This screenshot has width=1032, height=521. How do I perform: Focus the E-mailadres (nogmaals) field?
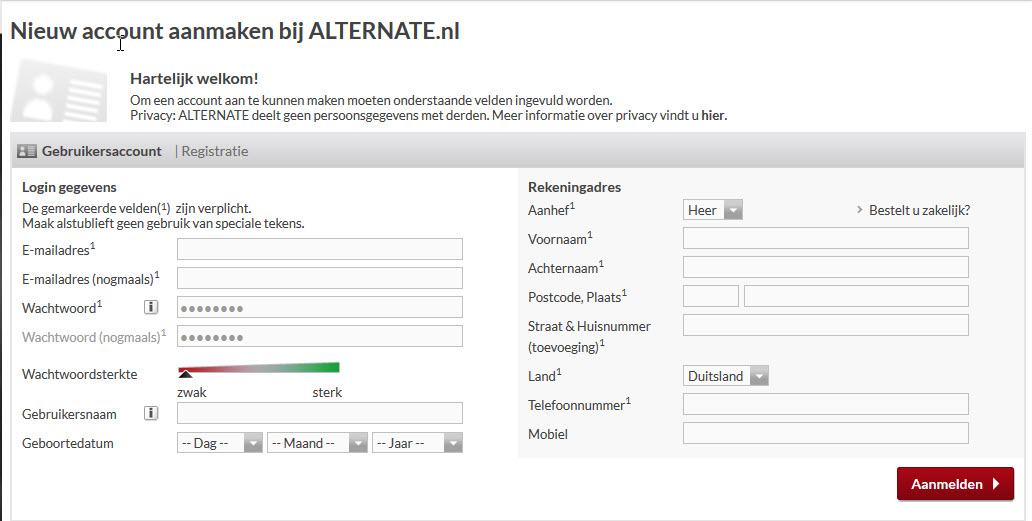[x=320, y=278]
